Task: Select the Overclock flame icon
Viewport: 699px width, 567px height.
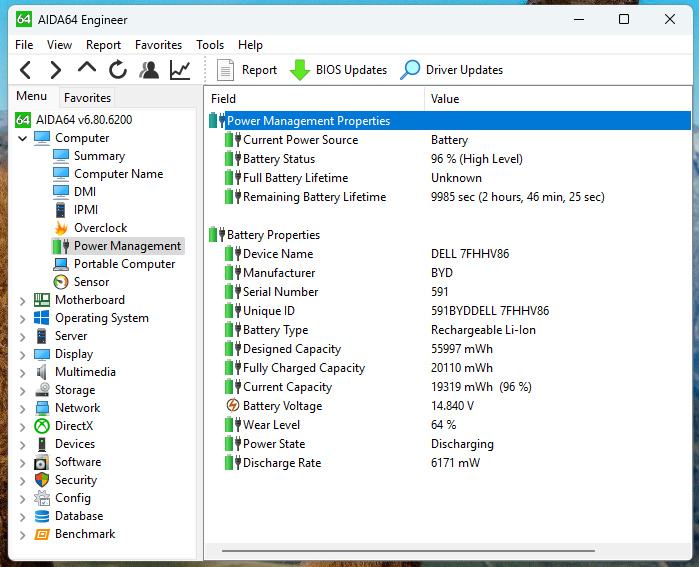Action: point(61,228)
